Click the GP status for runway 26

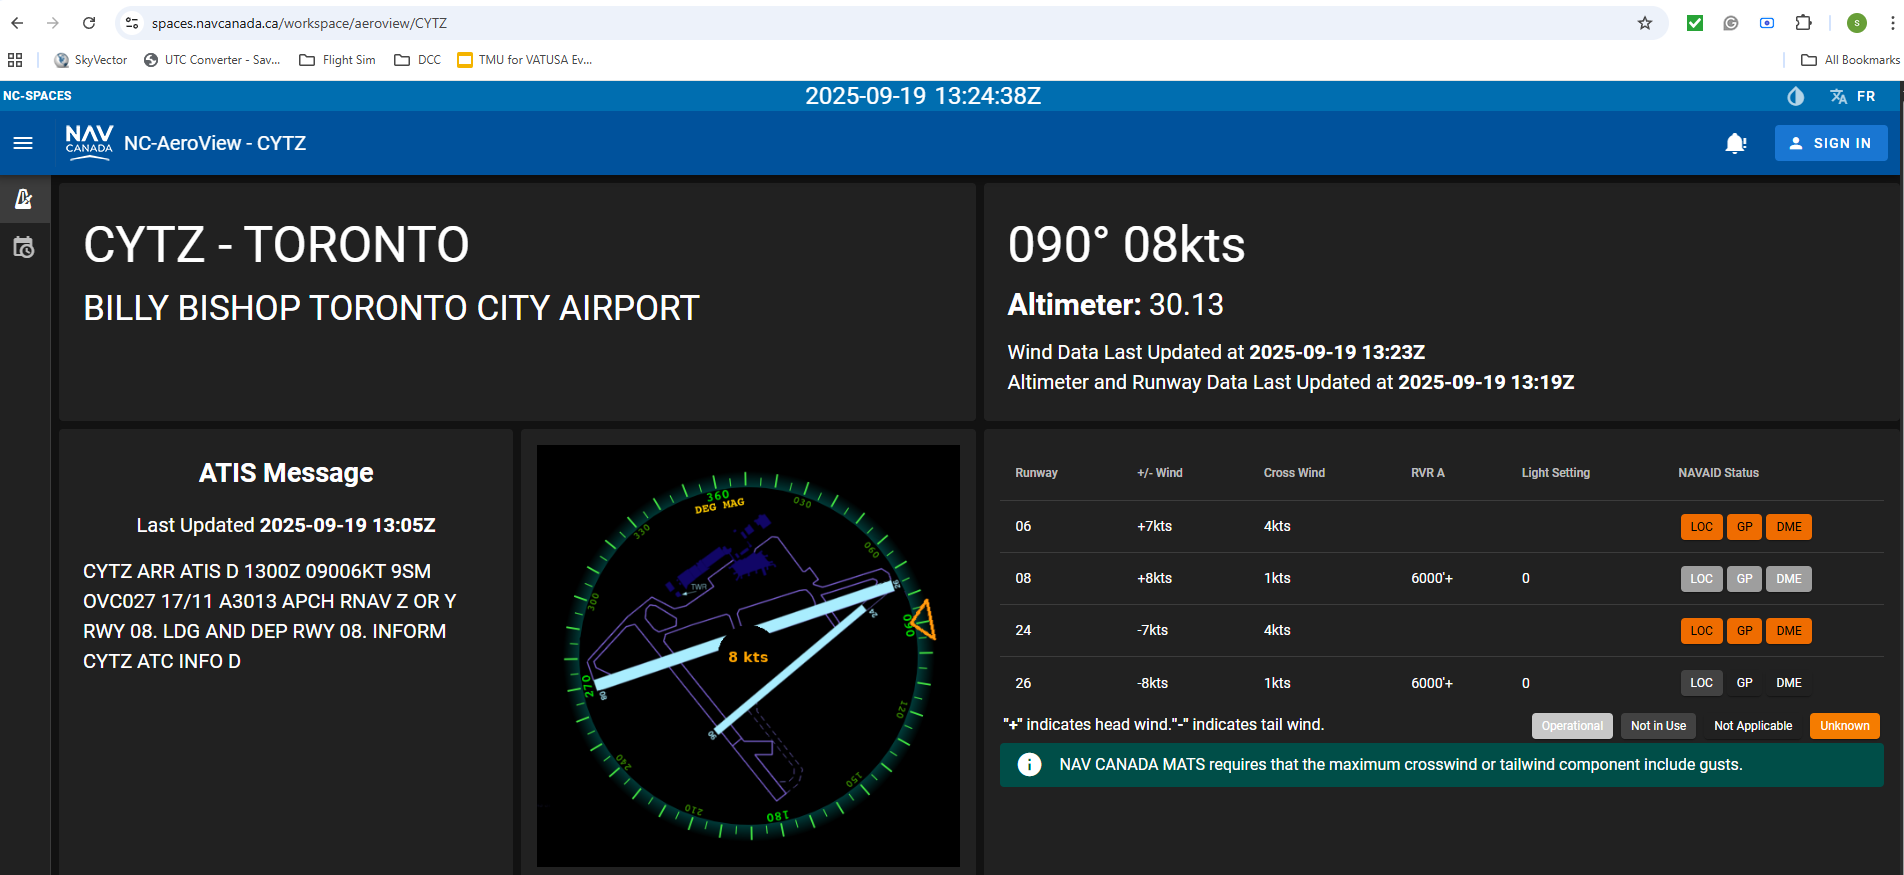click(1745, 683)
